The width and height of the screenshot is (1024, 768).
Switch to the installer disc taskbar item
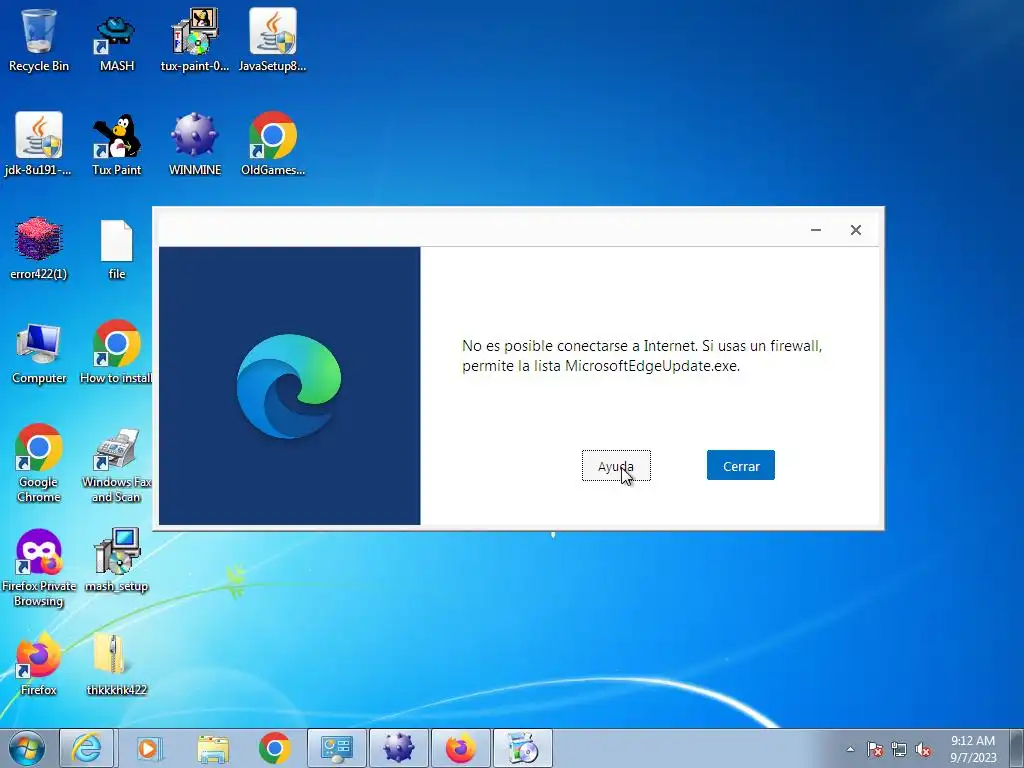(x=522, y=748)
